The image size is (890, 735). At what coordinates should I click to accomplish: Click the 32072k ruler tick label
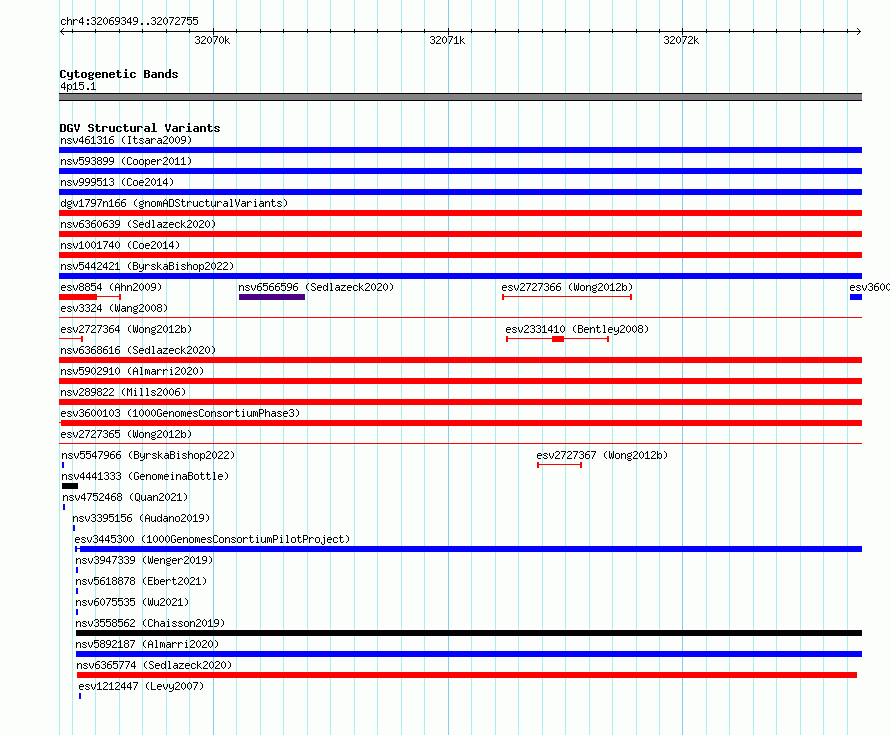point(681,40)
